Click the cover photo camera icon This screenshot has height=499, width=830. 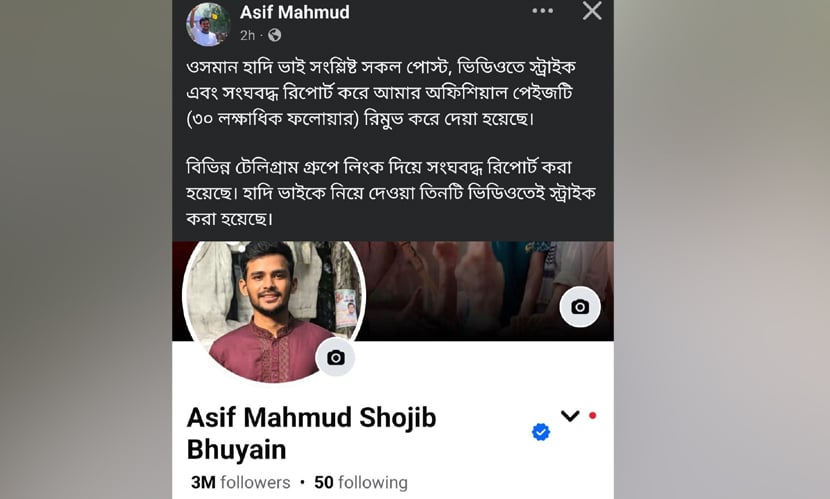point(580,307)
